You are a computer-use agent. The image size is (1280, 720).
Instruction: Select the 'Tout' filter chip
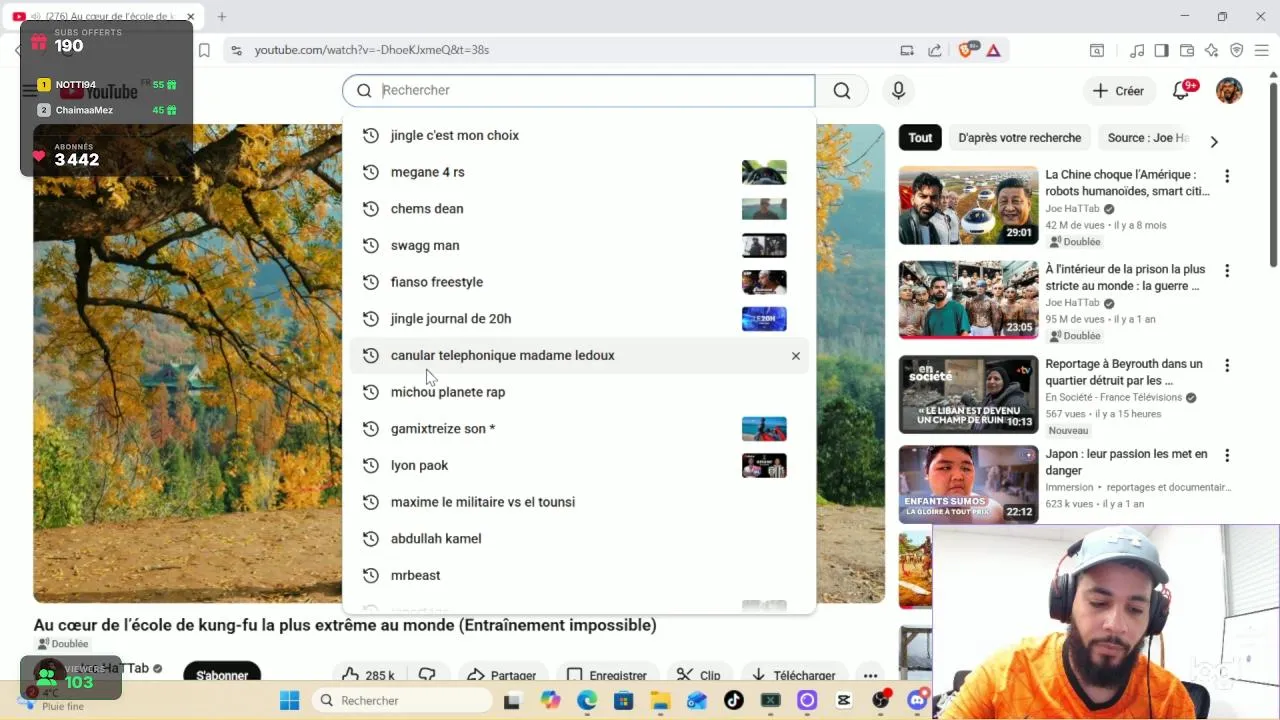tap(921, 138)
